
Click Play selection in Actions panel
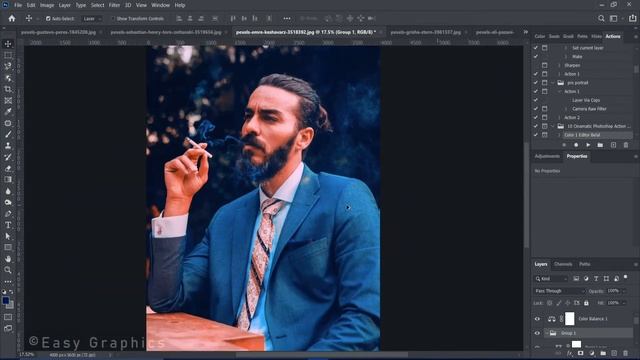tap(588, 145)
